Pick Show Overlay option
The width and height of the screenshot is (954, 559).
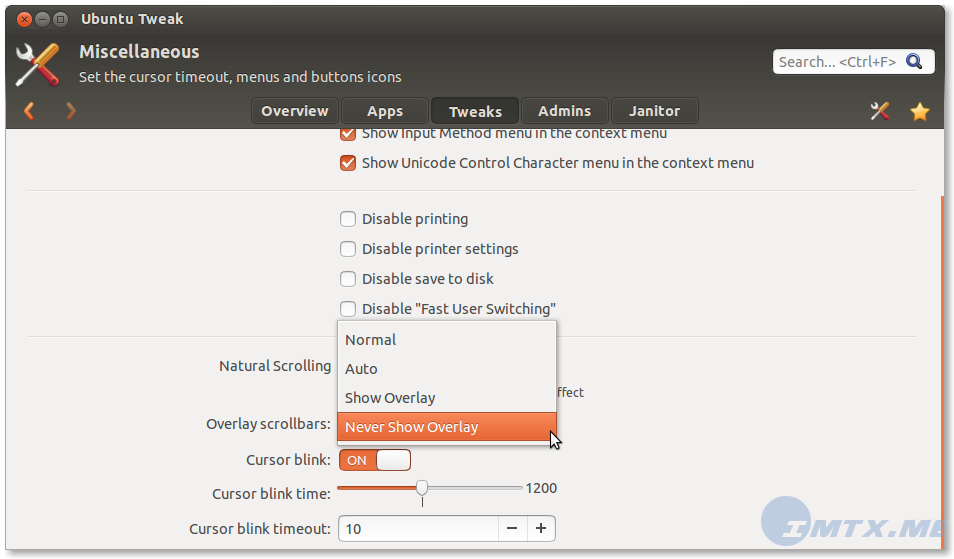[x=447, y=398]
